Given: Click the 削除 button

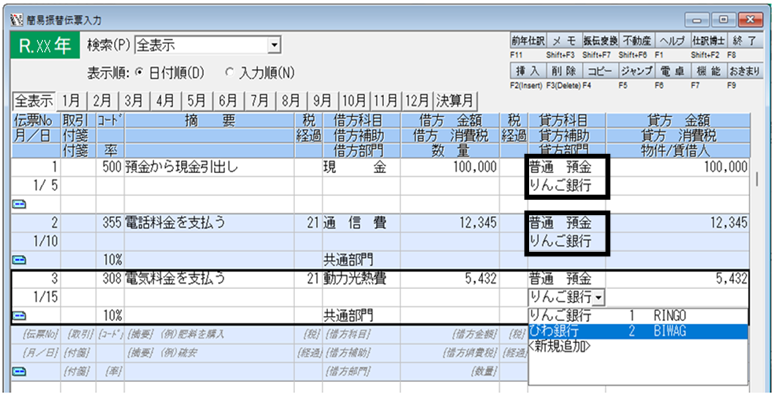Looking at the screenshot, I should [563, 71].
